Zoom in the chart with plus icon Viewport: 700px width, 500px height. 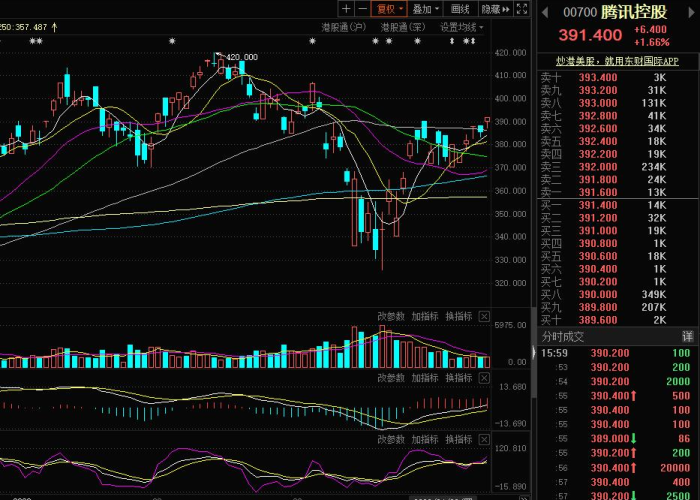tap(346, 9)
